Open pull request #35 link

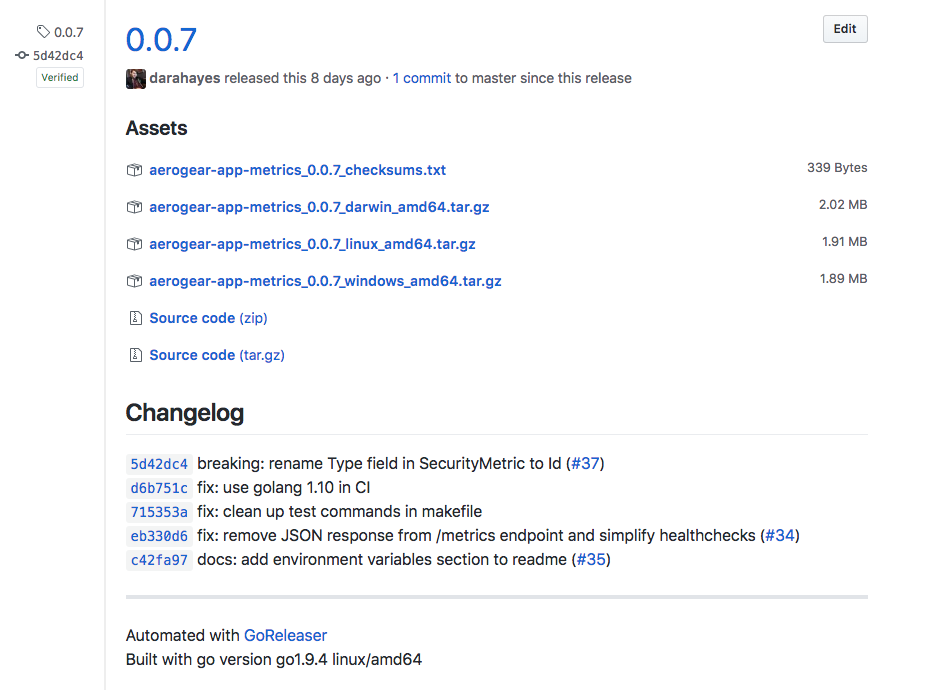[x=591, y=560]
